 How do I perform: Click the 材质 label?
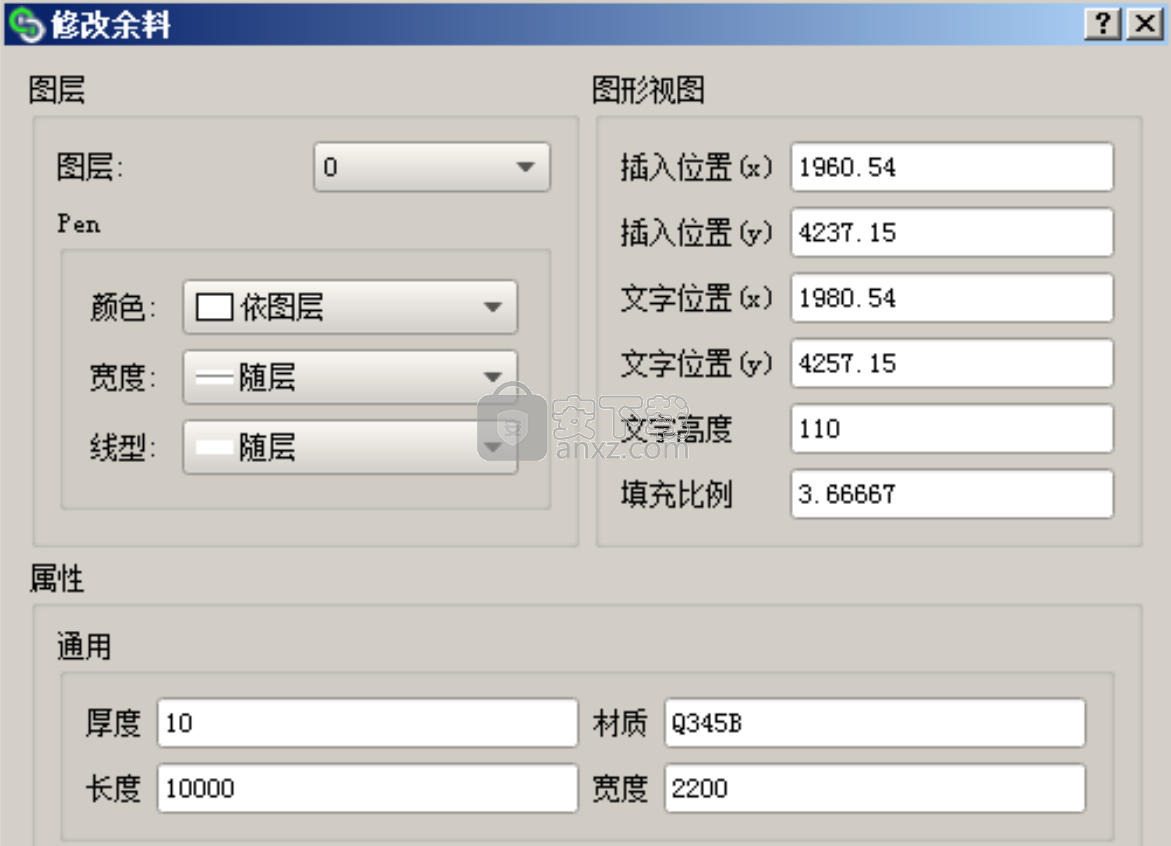coord(620,723)
